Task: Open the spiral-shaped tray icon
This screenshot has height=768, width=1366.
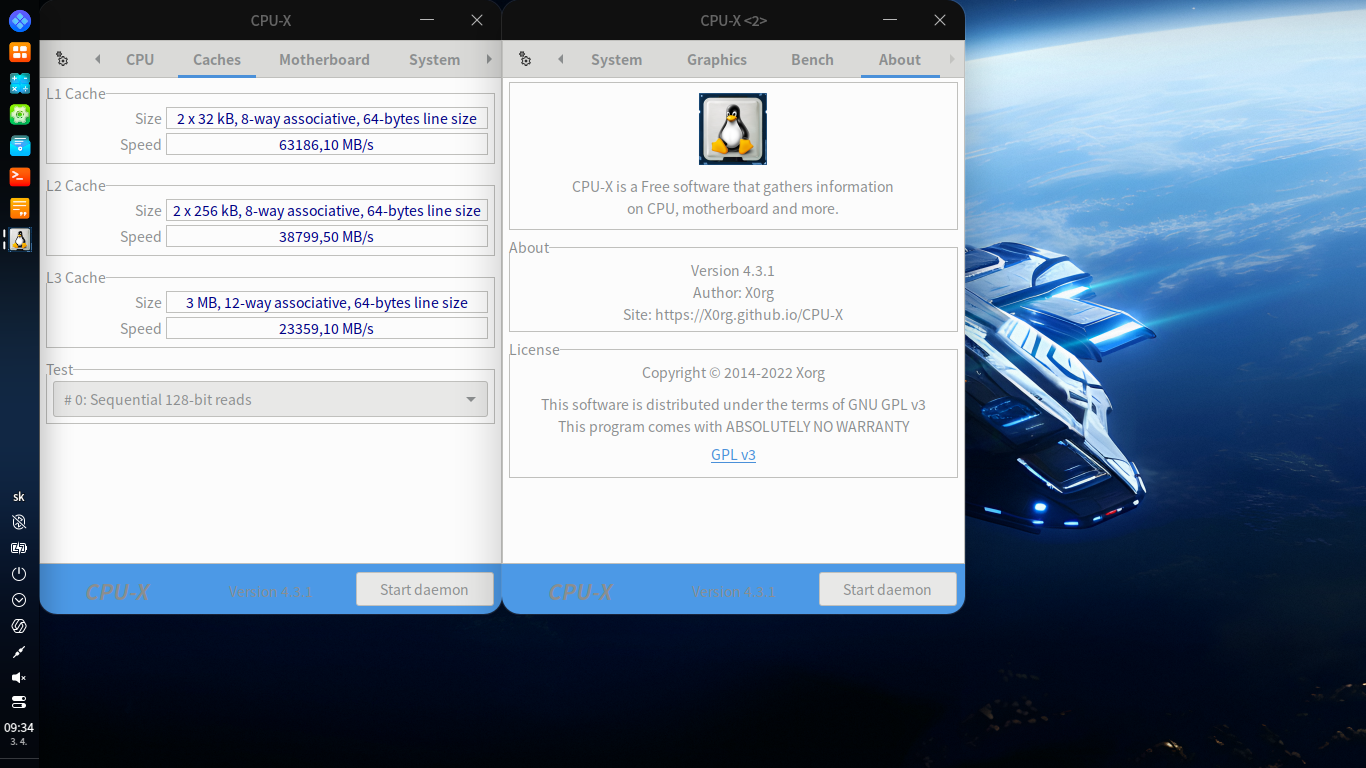Action: 19,626
